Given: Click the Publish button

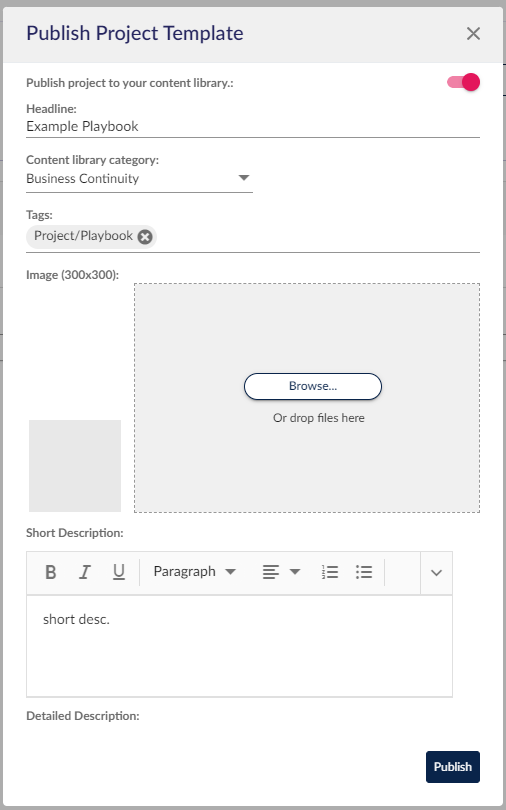Looking at the screenshot, I should pyautogui.click(x=453, y=767).
